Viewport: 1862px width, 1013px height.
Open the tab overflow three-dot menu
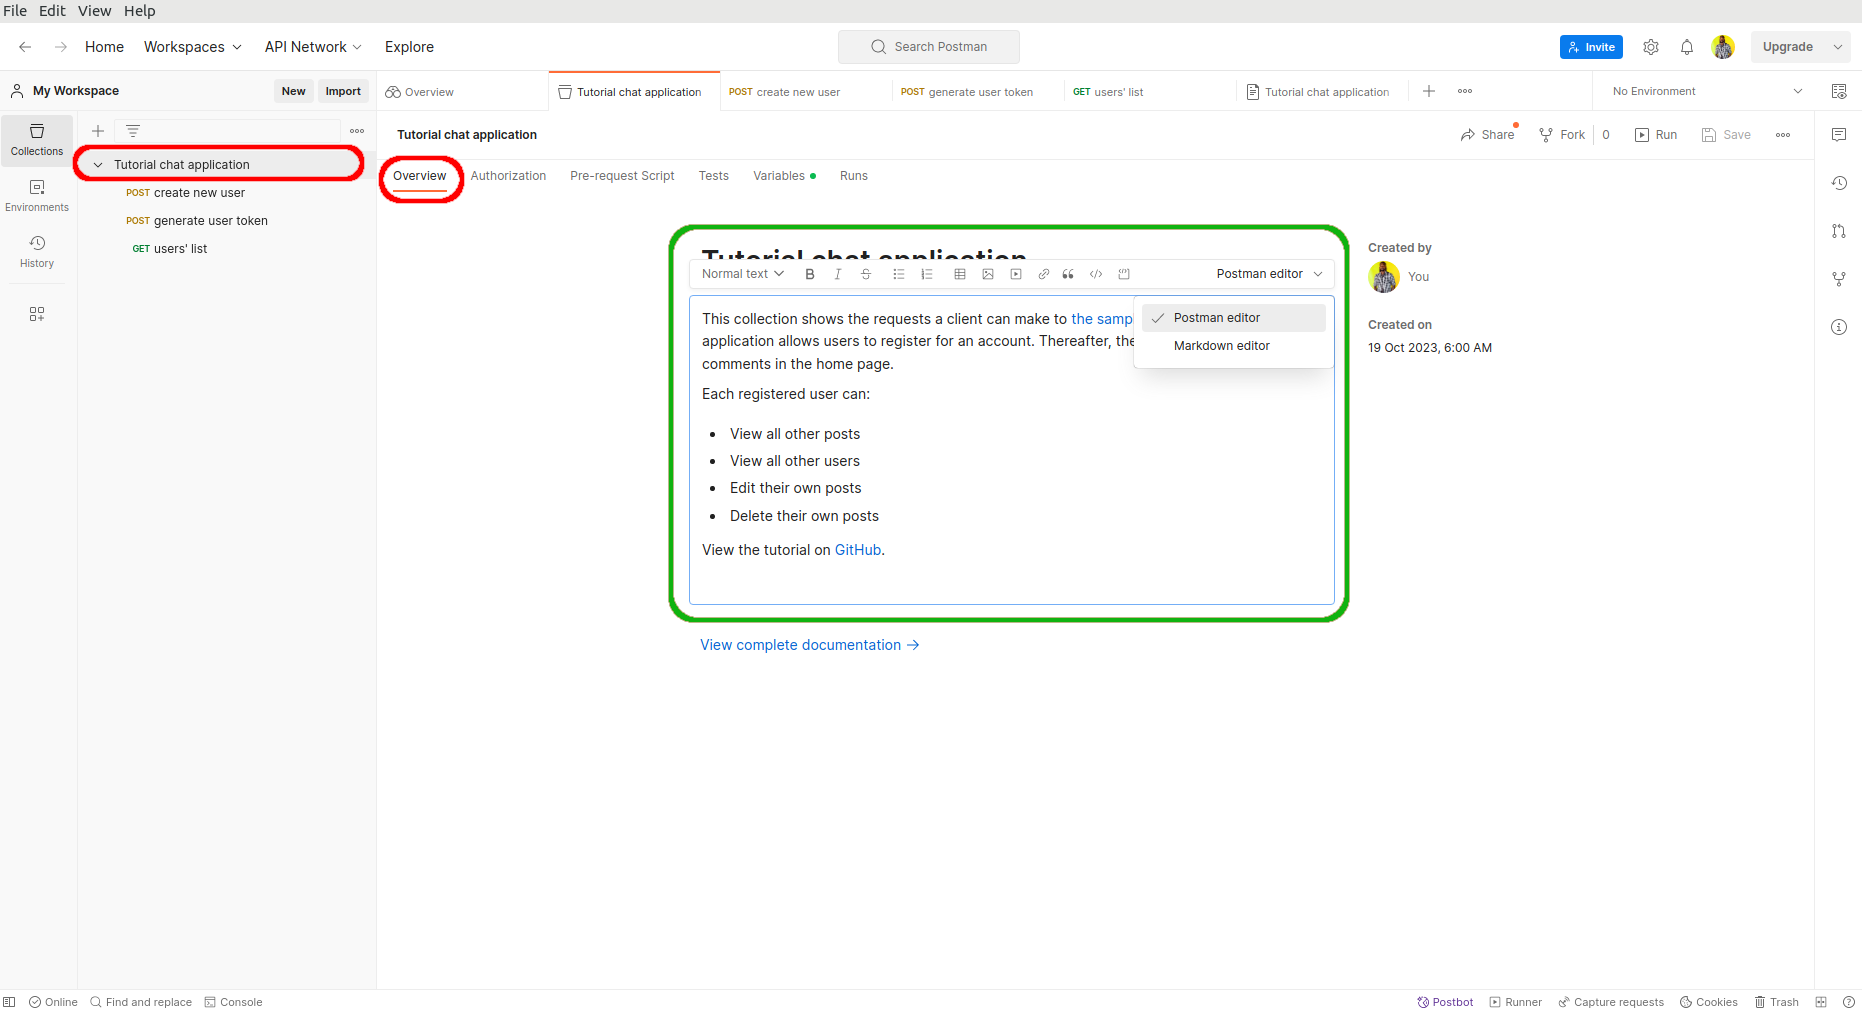coord(1465,91)
